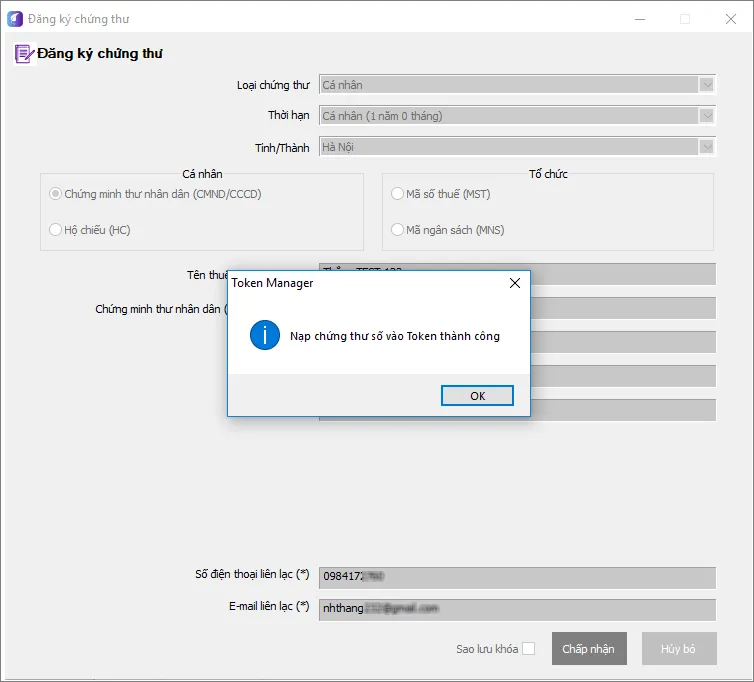The height and width of the screenshot is (682, 754).
Task: Click the Chứng minh thư nhân dân number field
Action: tap(620, 308)
